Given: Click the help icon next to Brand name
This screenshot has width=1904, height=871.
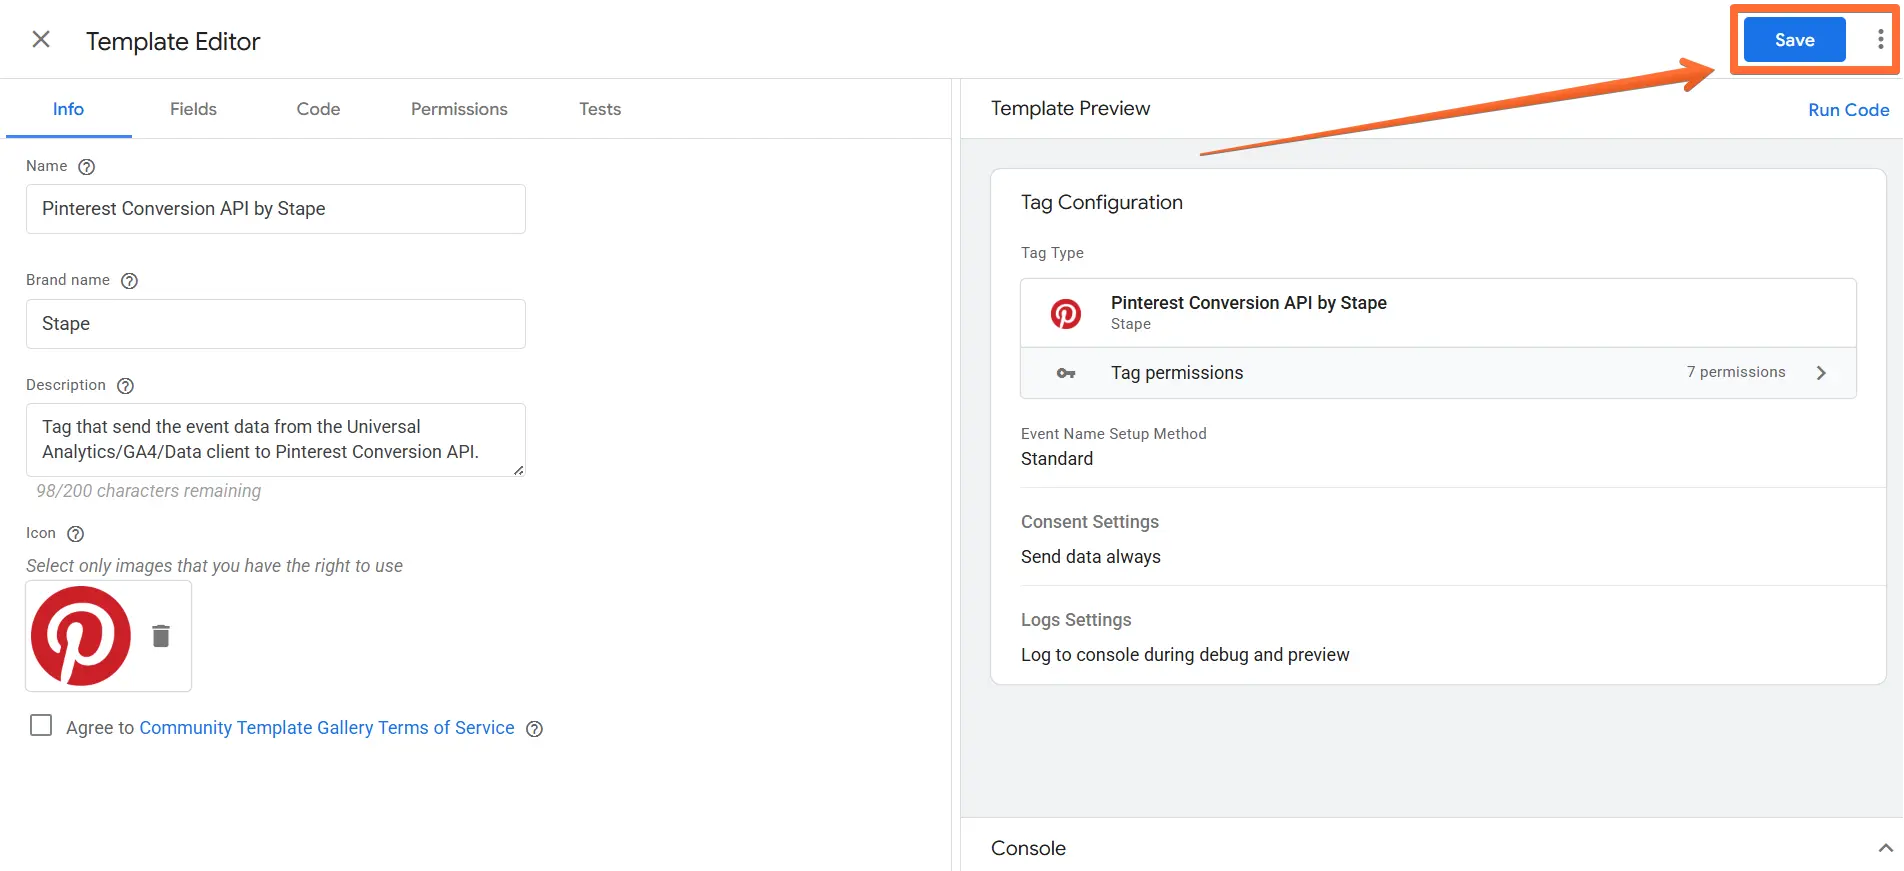Looking at the screenshot, I should 129,281.
